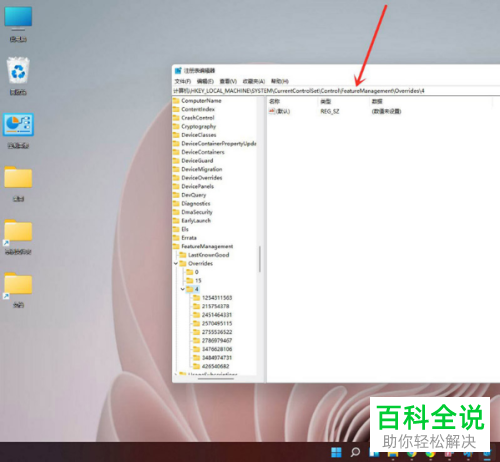Select the Els key

pyautogui.click(x=185, y=229)
